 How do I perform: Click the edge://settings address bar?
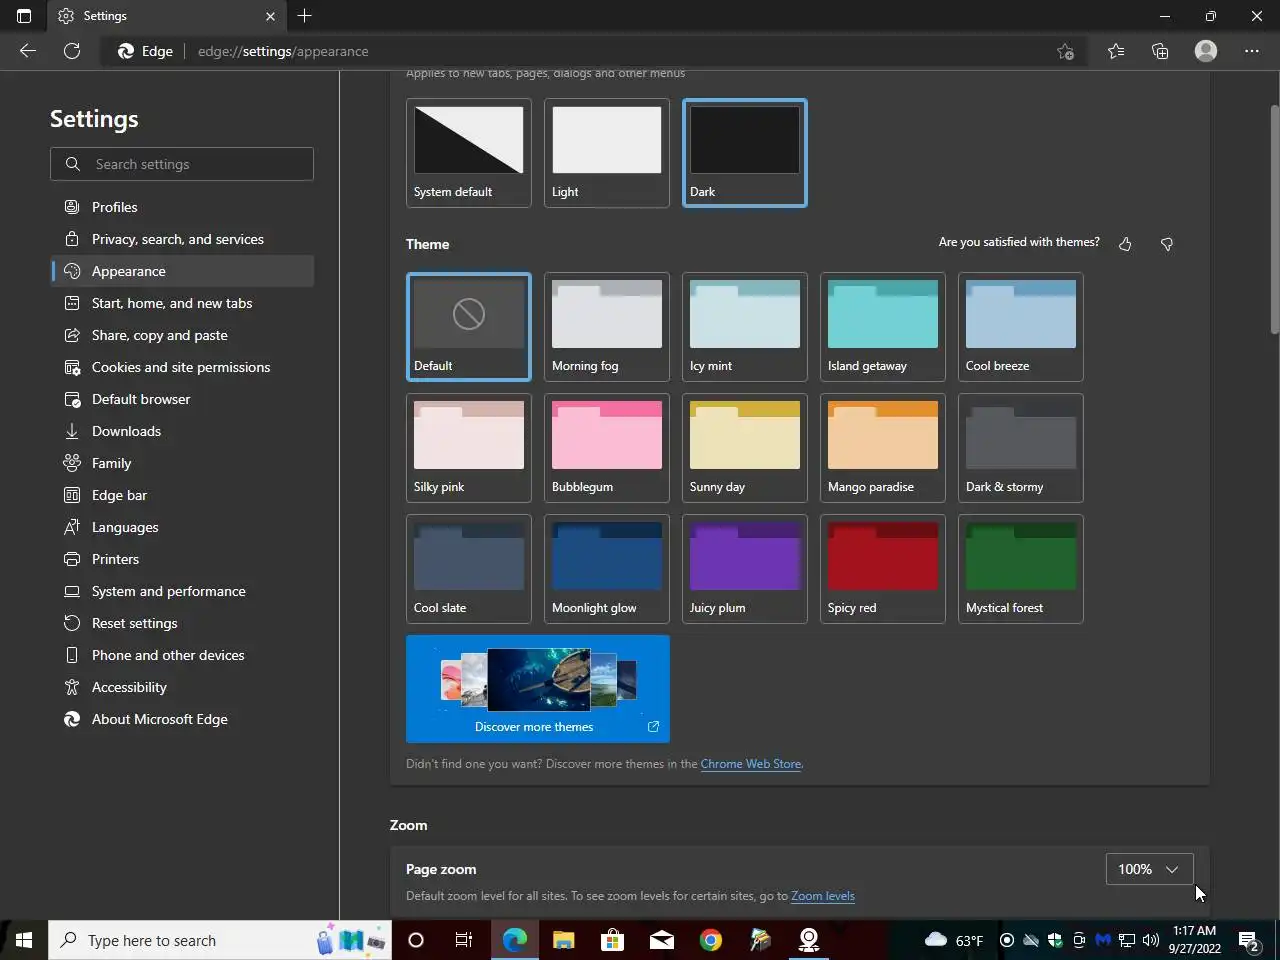(x=595, y=51)
